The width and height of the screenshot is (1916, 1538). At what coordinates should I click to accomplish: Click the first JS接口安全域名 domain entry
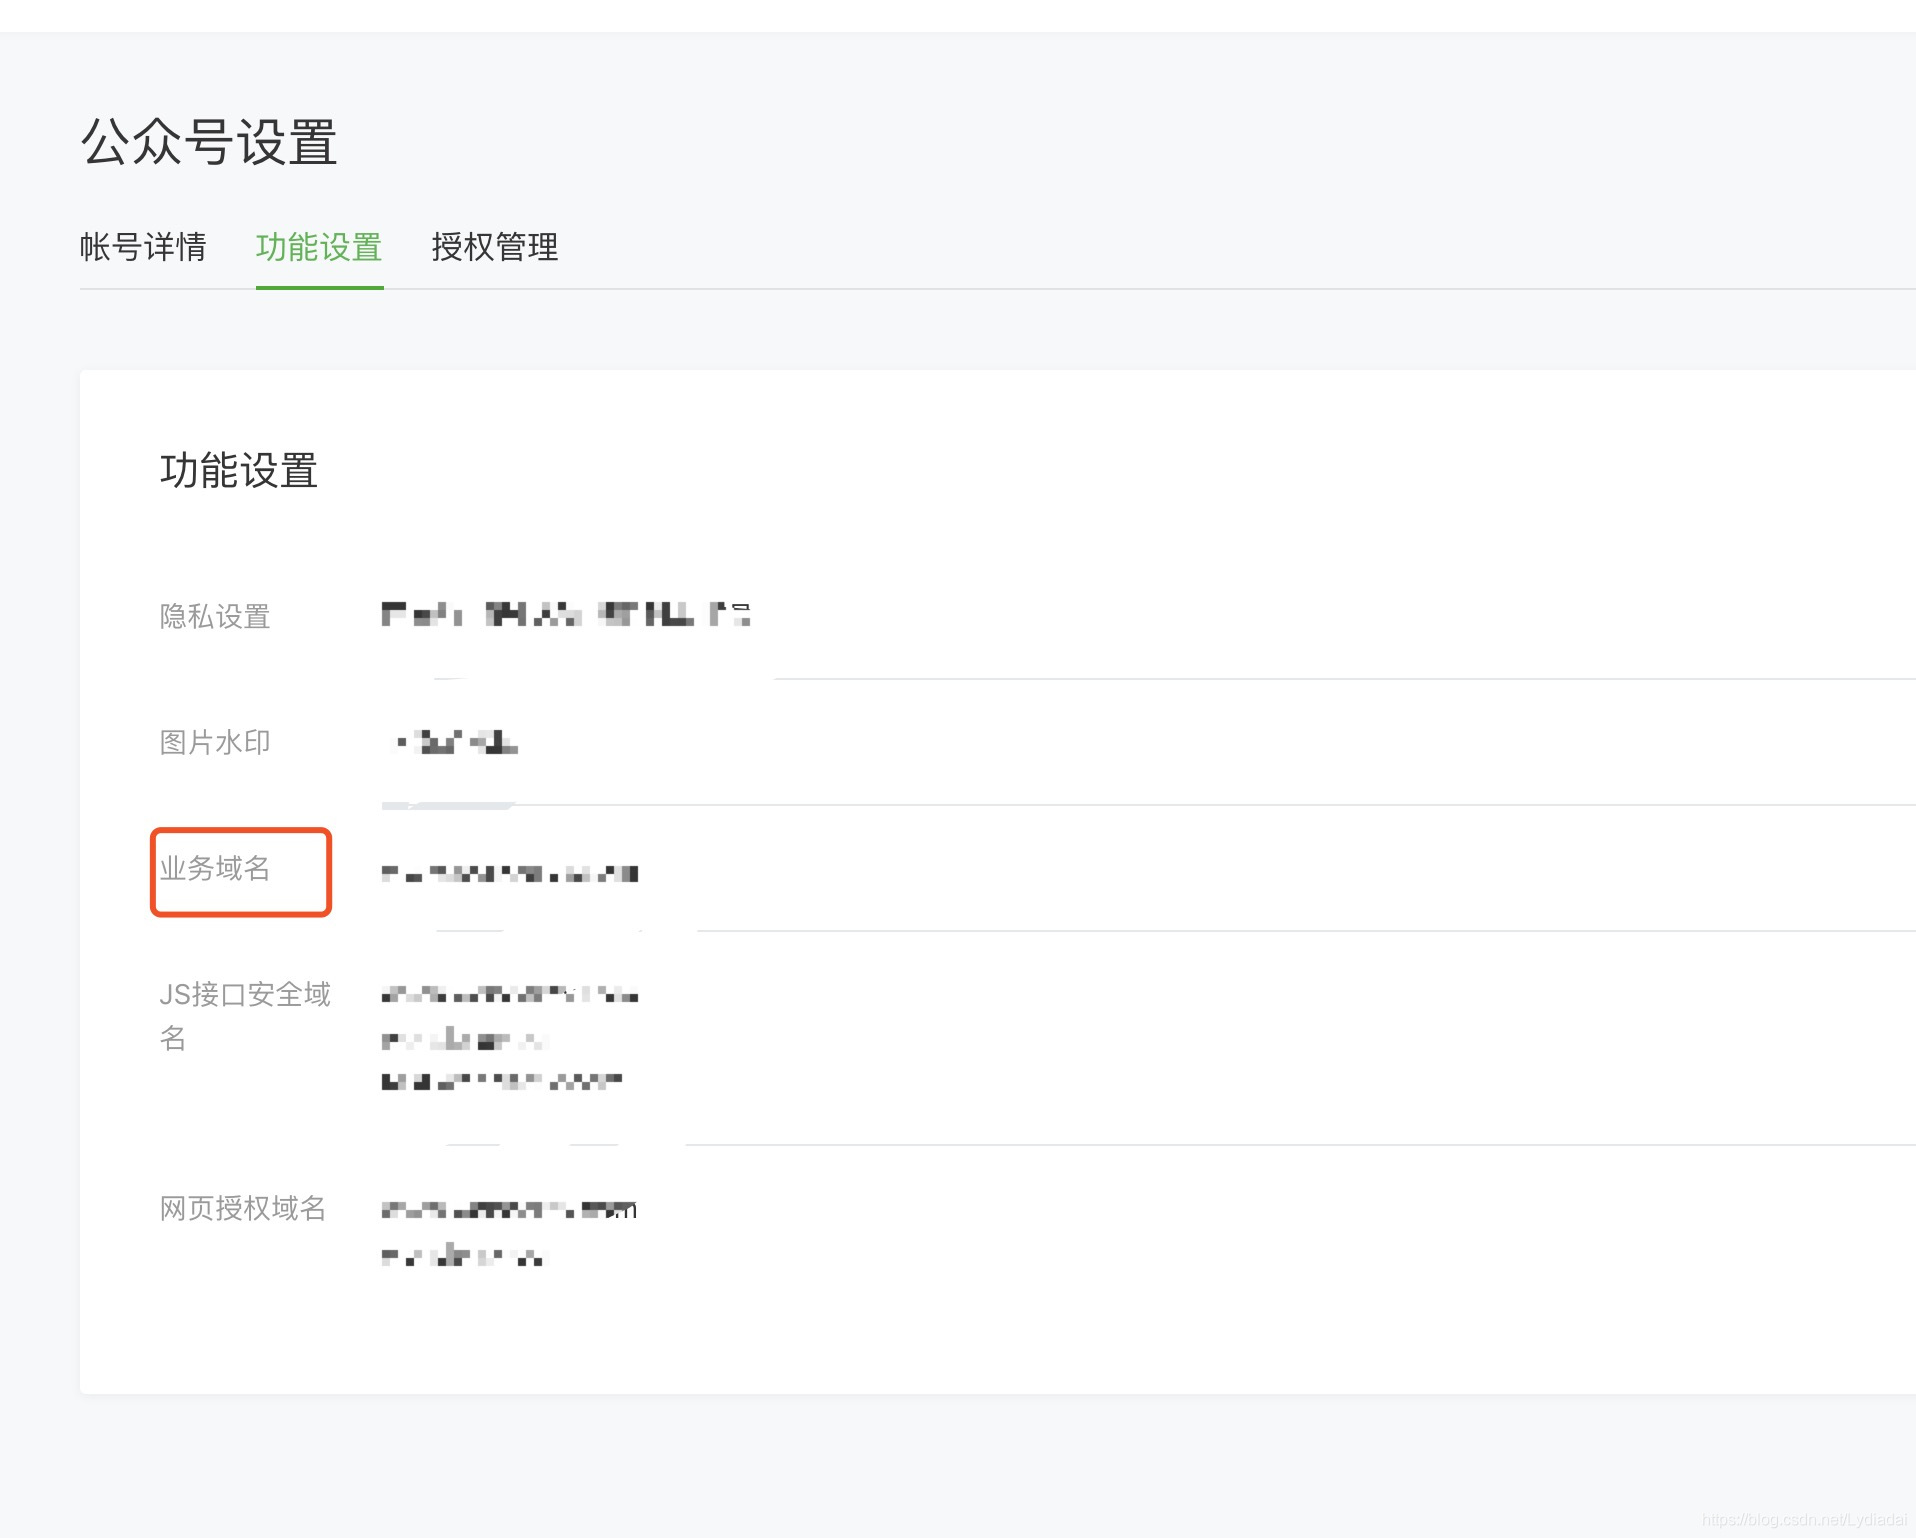508,995
